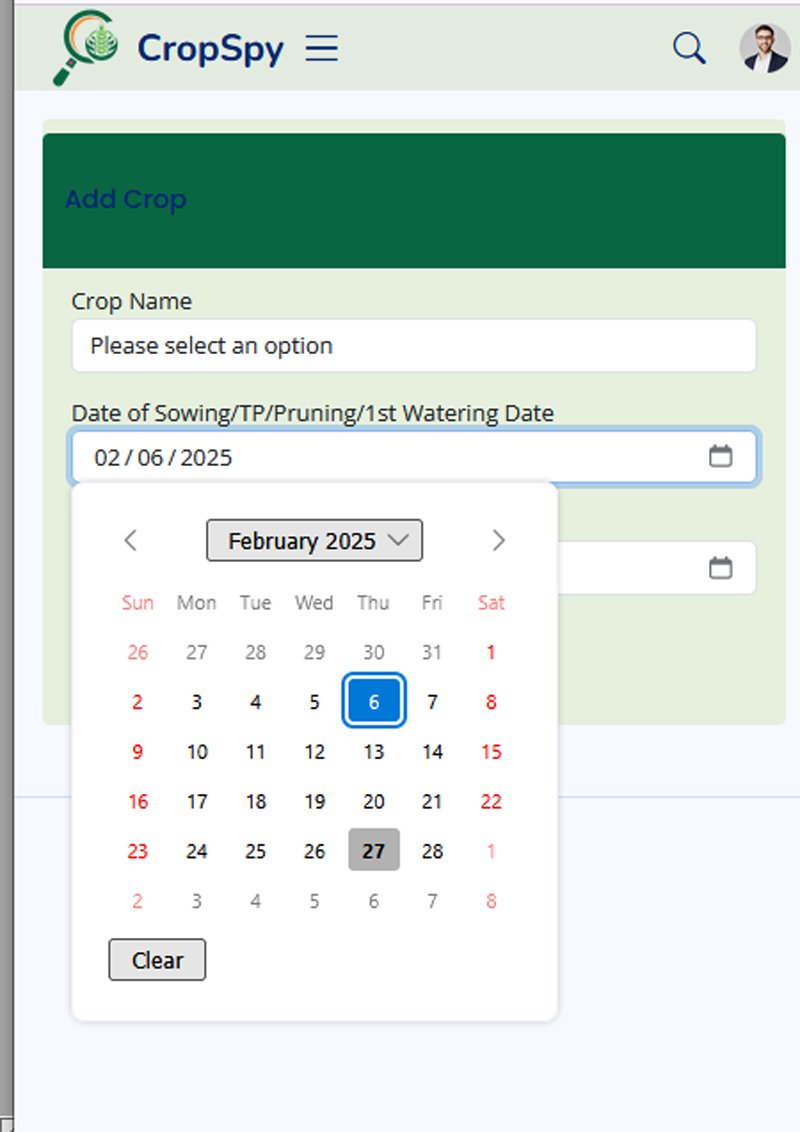Image resolution: width=800 pixels, height=1132 pixels.
Task: Click inside the sowing date input field
Action: [300, 456]
